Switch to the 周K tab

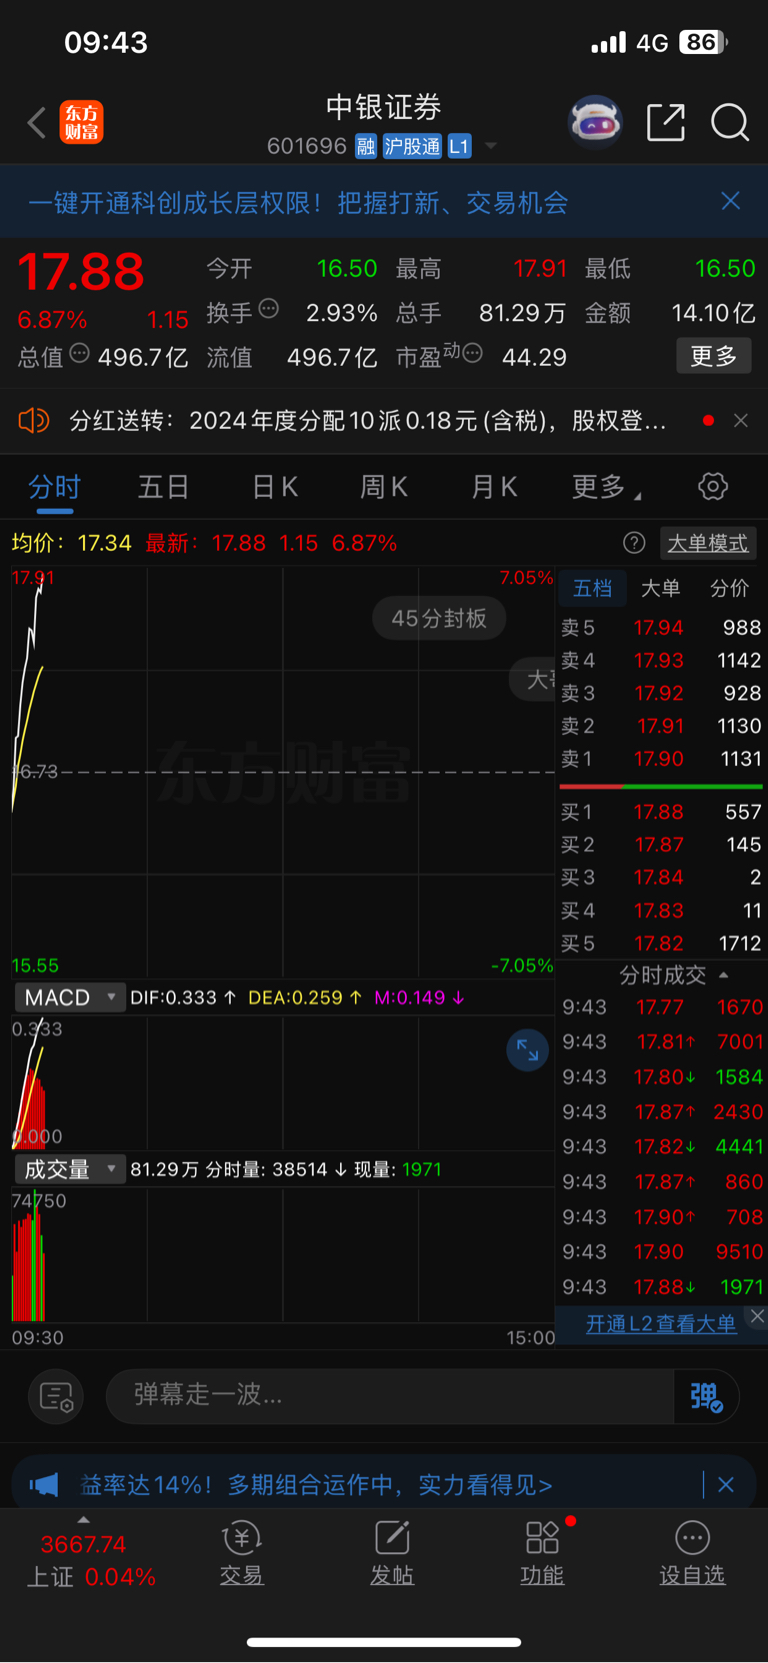pos(384,487)
